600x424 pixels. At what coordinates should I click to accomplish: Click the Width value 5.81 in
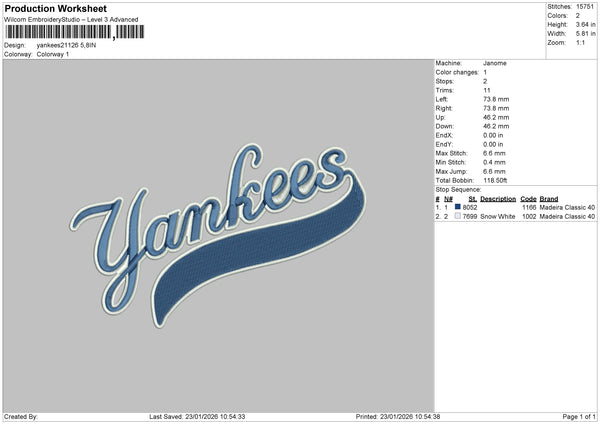tap(585, 34)
